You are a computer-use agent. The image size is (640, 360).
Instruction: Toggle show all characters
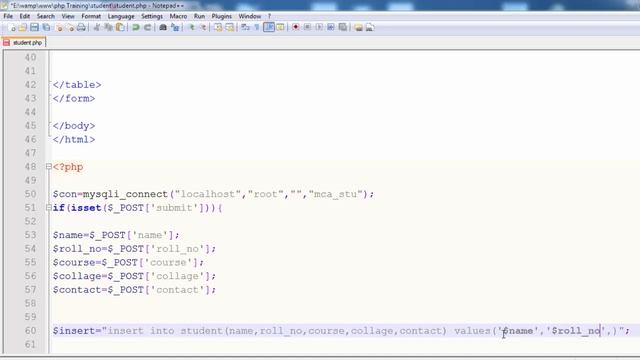(x=257, y=27)
